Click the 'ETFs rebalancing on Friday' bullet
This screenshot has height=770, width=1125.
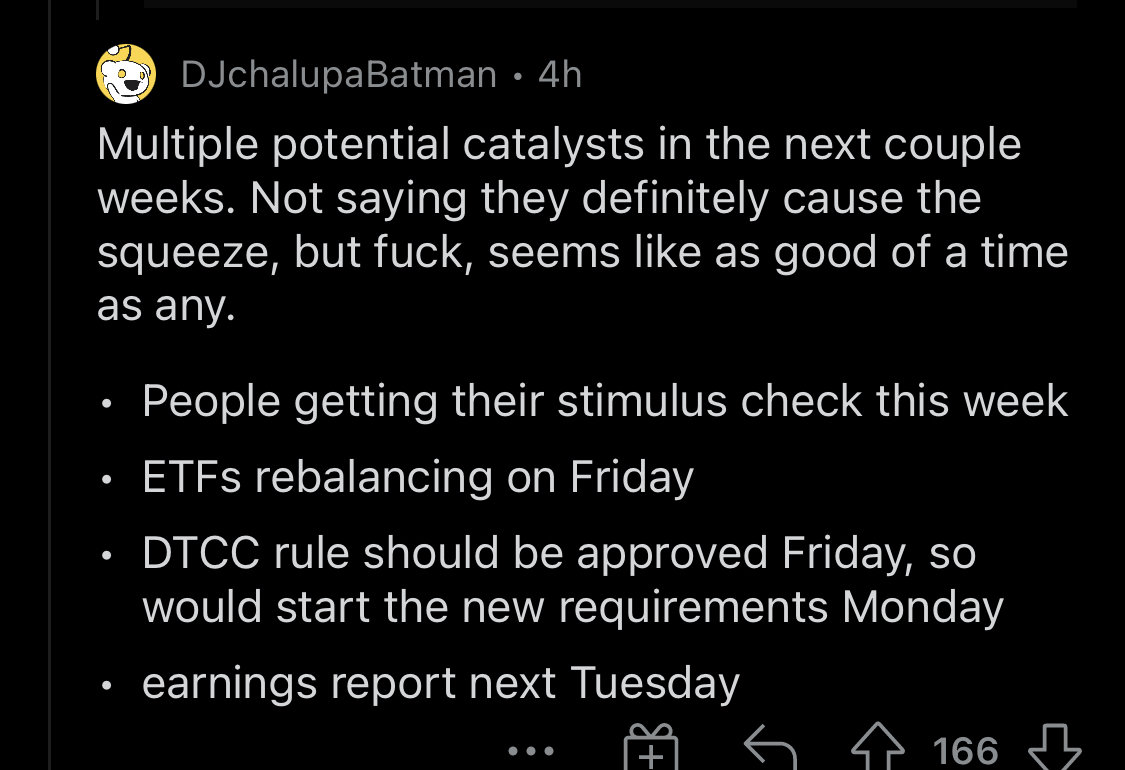418,477
